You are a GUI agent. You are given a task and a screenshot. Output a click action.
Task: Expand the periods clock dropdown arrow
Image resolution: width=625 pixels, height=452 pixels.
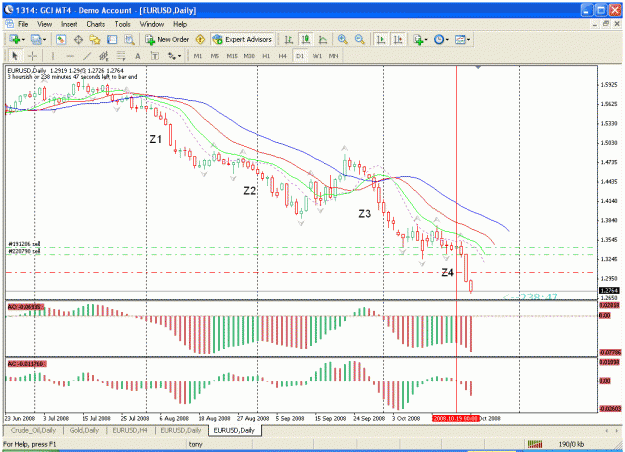[x=447, y=39]
